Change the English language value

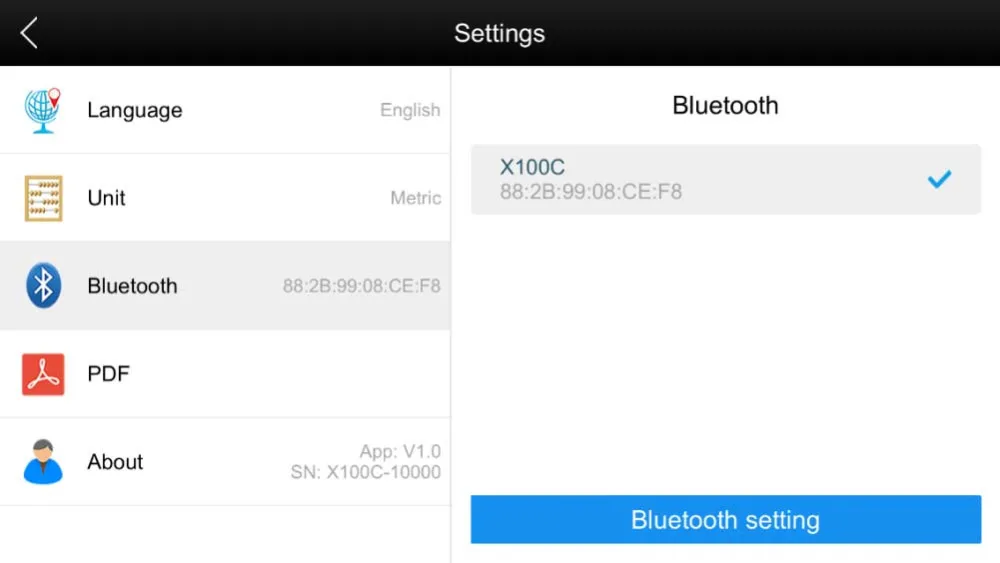click(x=410, y=110)
